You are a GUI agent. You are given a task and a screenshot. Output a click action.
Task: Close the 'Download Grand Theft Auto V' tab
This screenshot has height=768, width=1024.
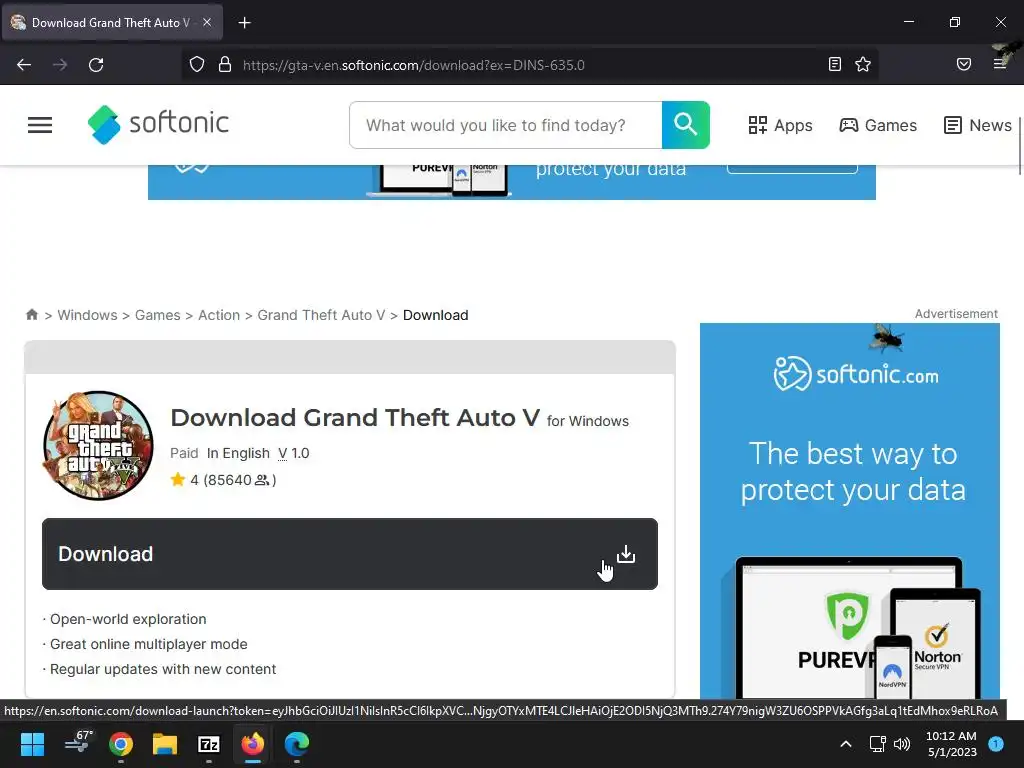tap(207, 22)
